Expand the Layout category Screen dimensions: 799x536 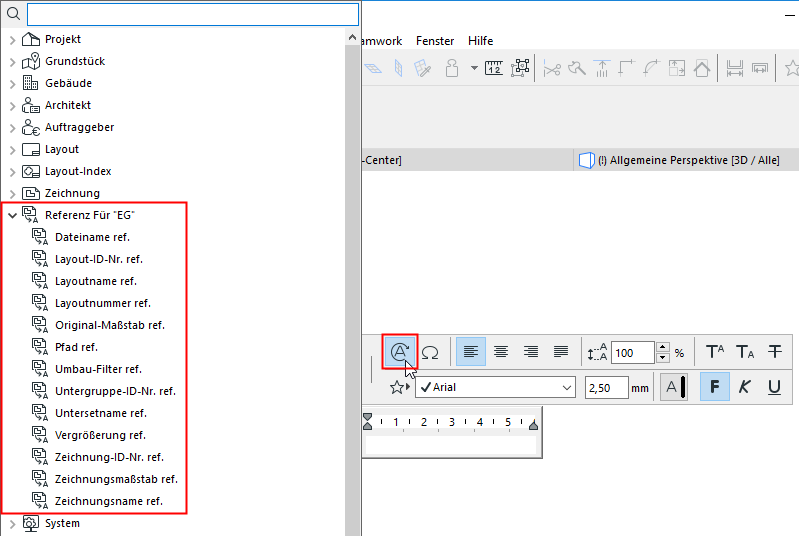[13, 150]
